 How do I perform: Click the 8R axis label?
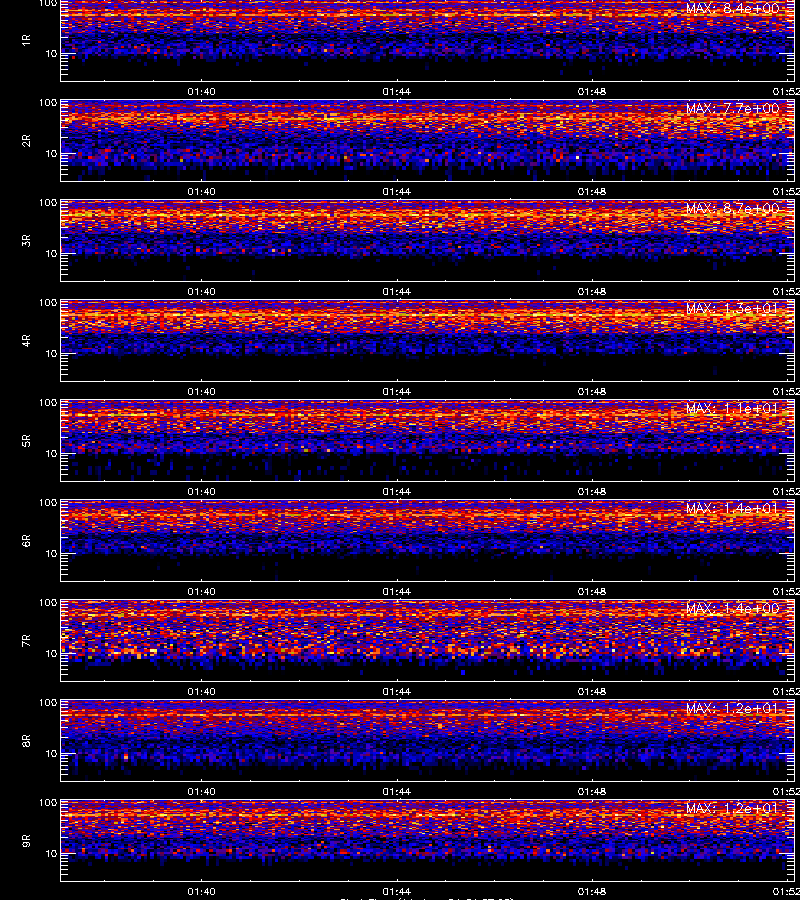26,740
